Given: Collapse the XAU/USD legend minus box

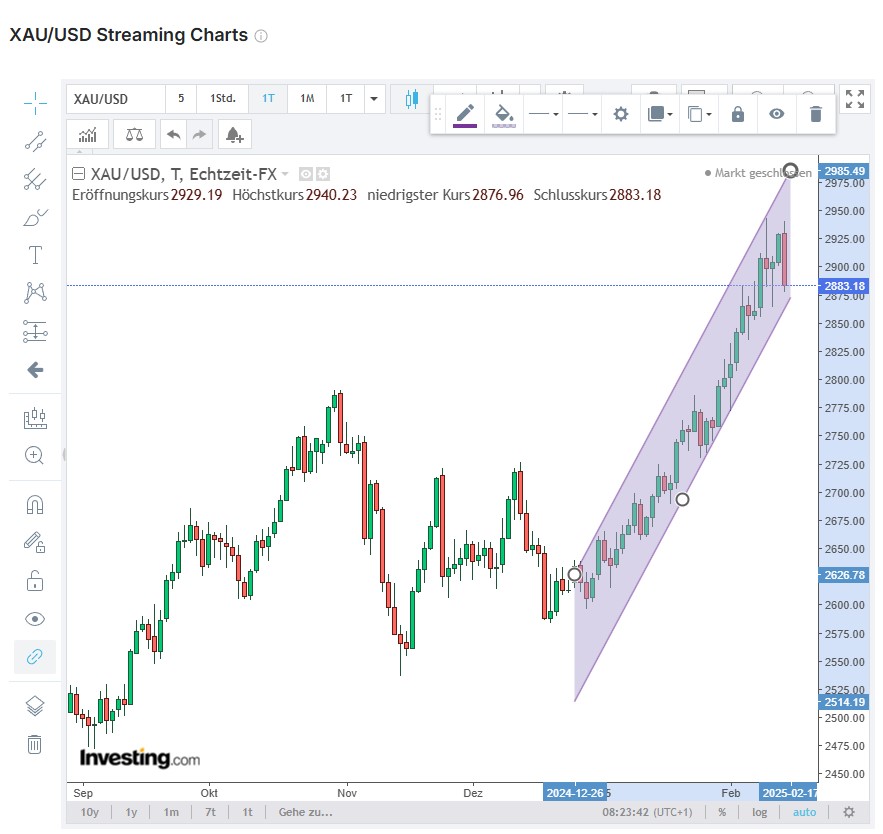Looking at the screenshot, I should [x=79, y=174].
